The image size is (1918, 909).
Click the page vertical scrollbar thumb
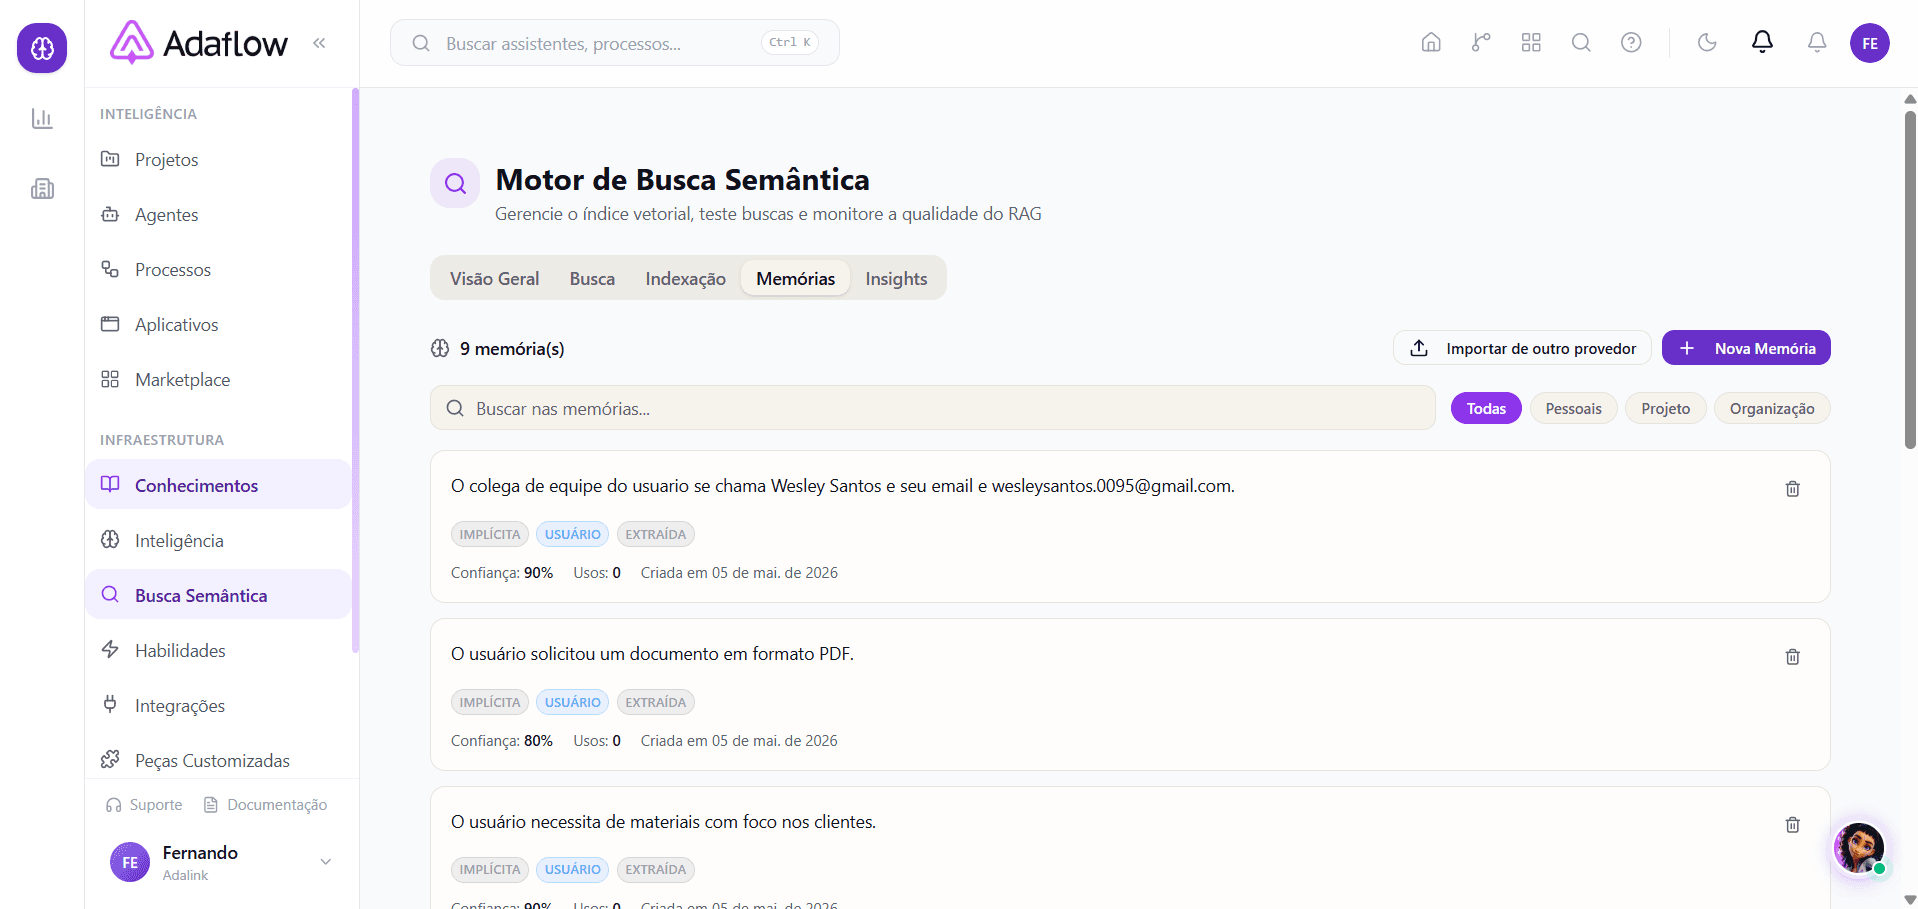[1910, 278]
